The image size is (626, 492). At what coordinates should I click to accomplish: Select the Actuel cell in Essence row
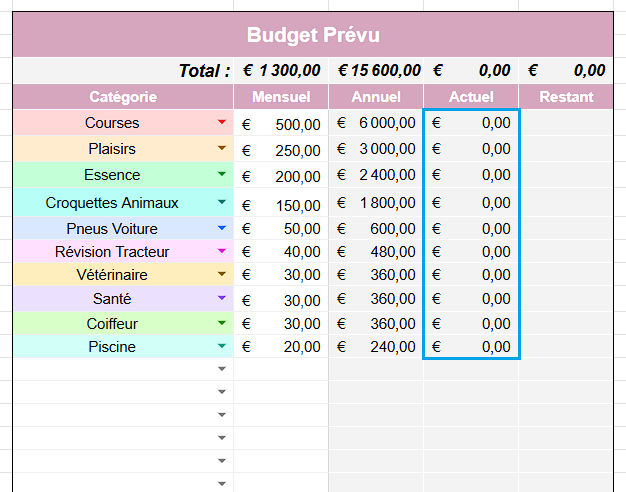(471, 175)
